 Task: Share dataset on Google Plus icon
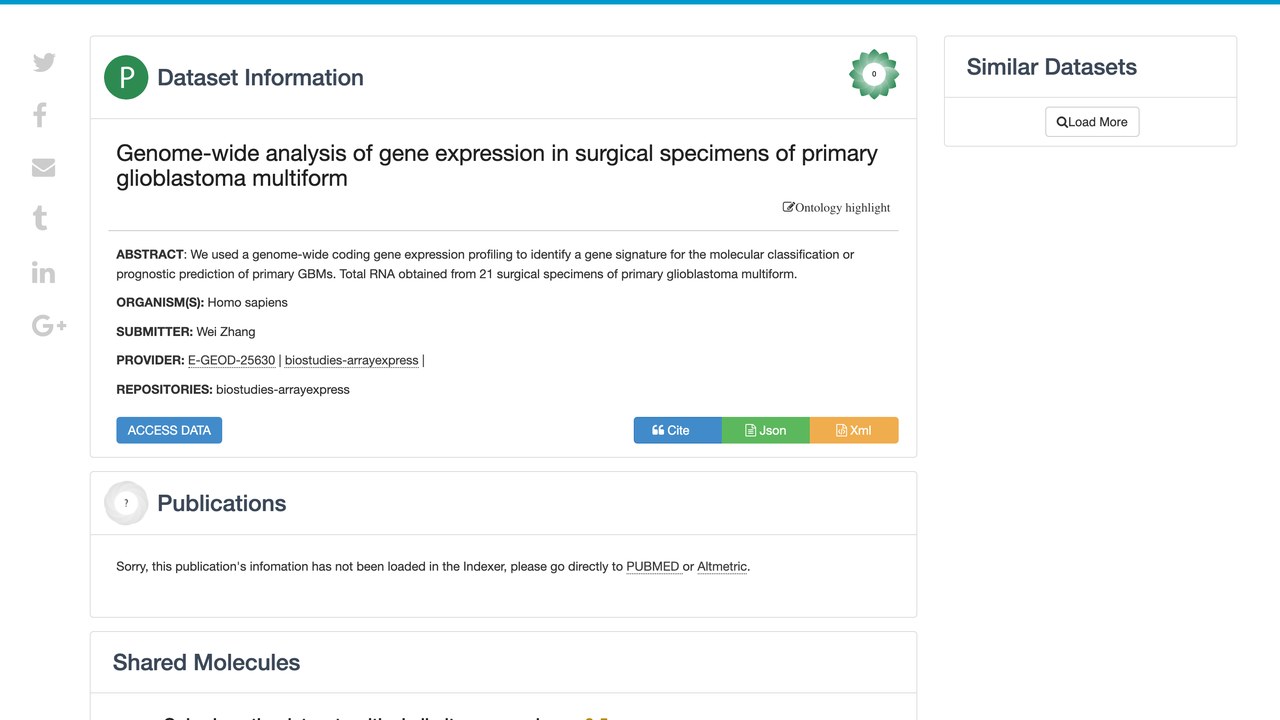pyautogui.click(x=49, y=325)
